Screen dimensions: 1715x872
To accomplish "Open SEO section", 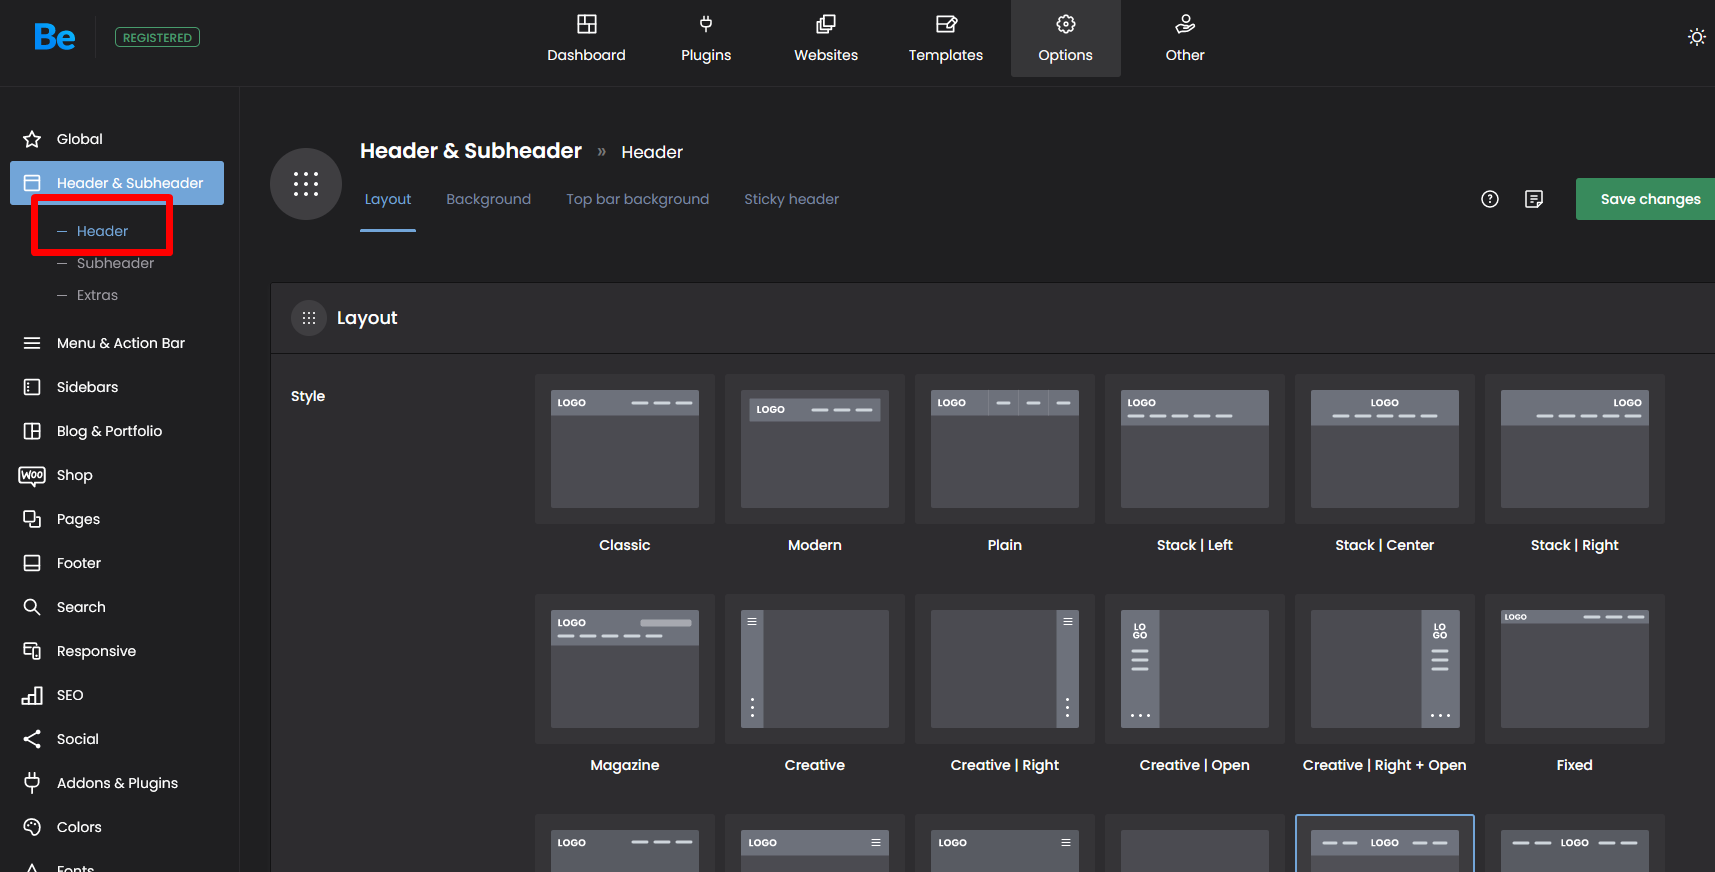I will (117, 695).
